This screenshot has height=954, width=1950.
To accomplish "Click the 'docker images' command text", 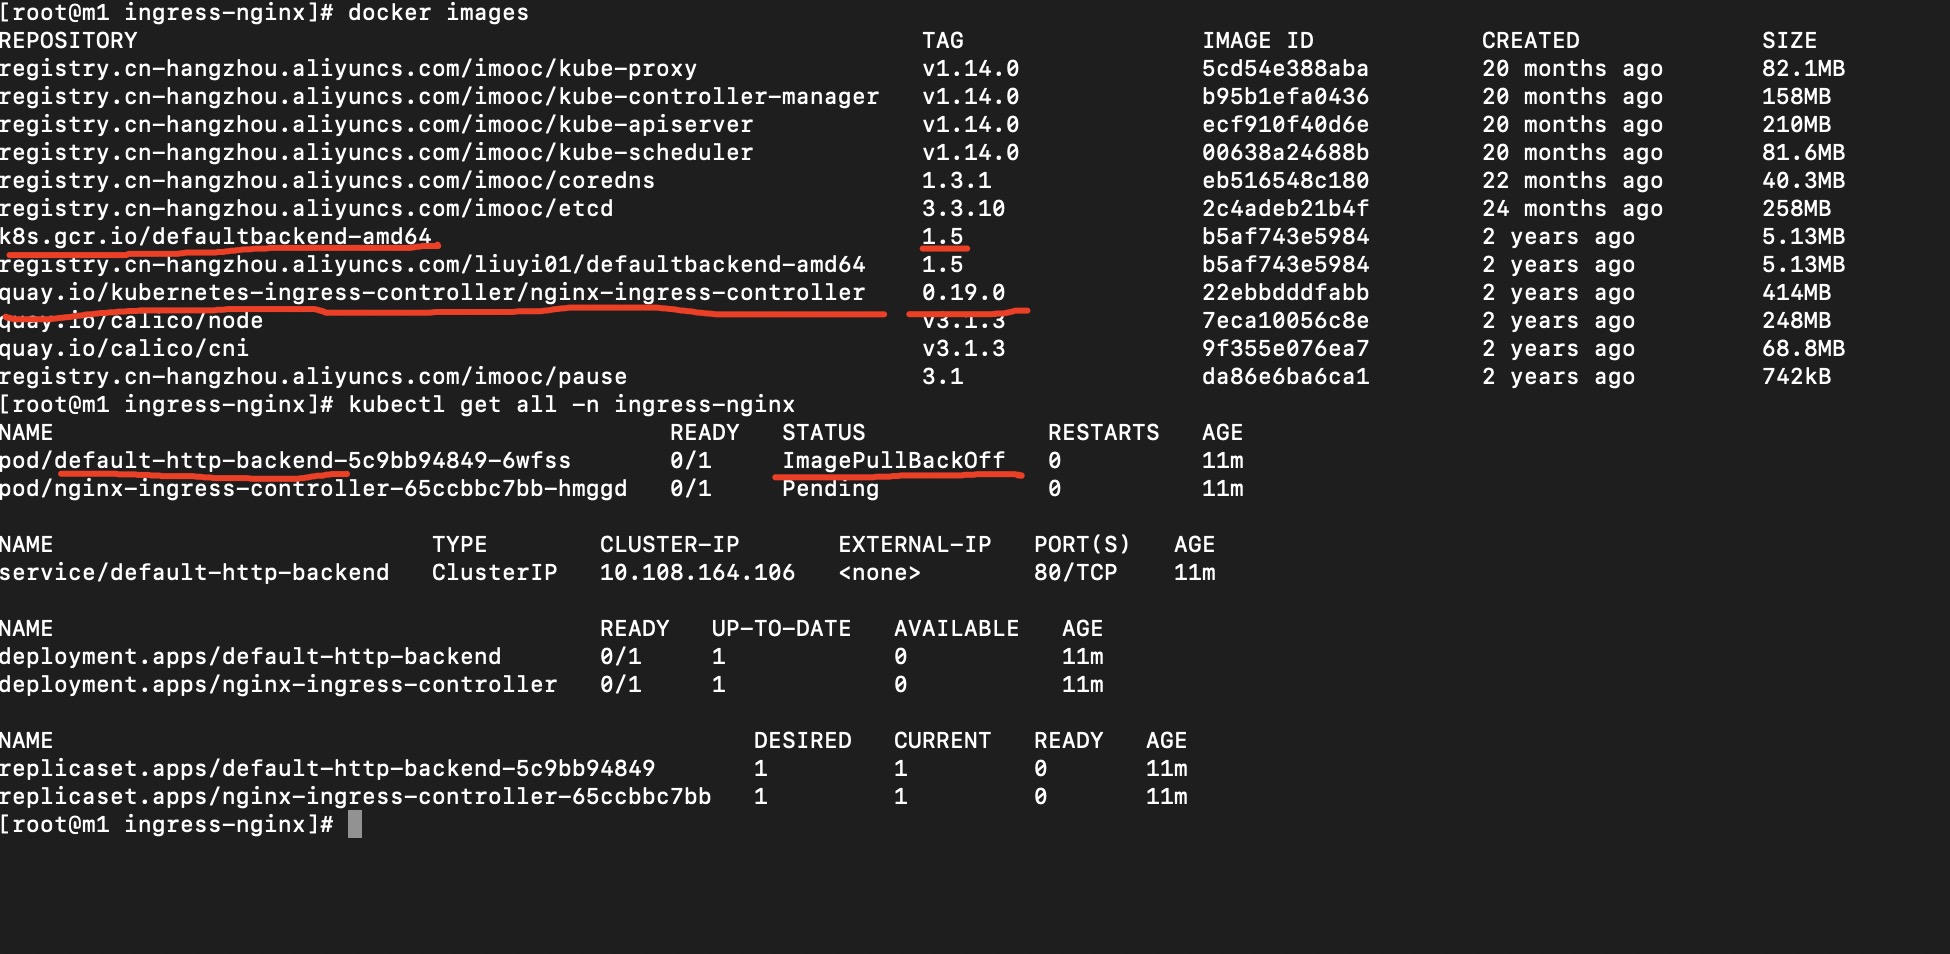I will point(438,13).
